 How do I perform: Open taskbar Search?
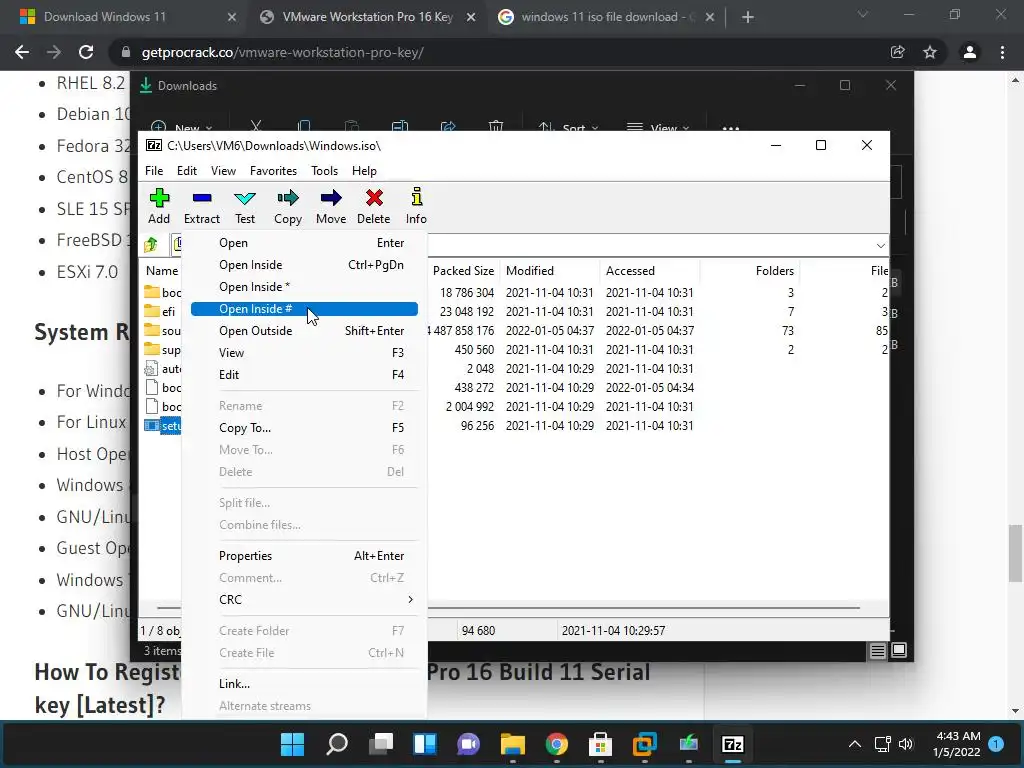(337, 744)
